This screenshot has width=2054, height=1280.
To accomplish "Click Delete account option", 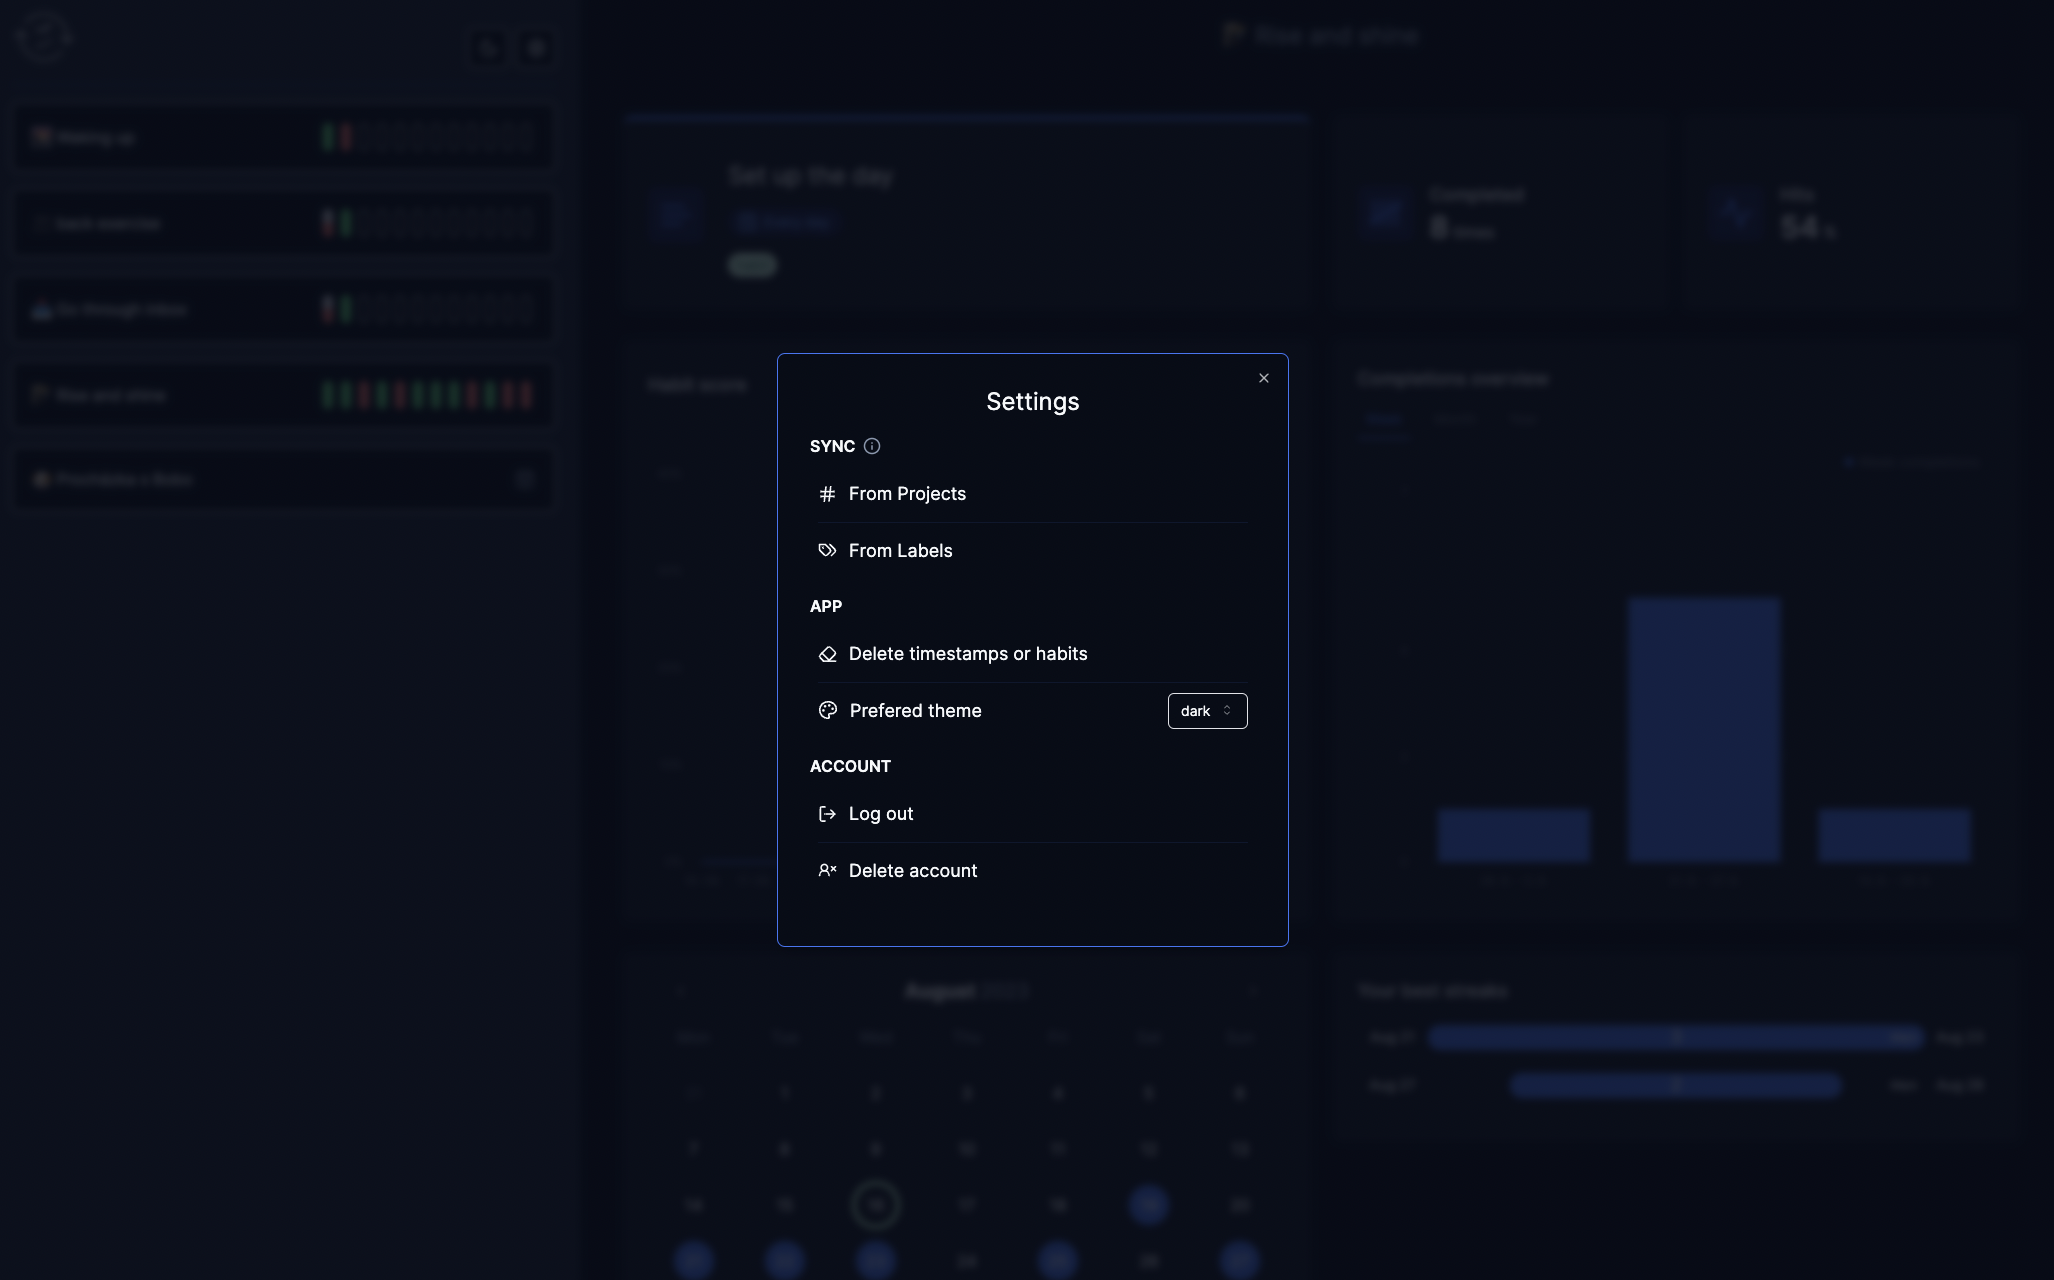I will click(913, 870).
